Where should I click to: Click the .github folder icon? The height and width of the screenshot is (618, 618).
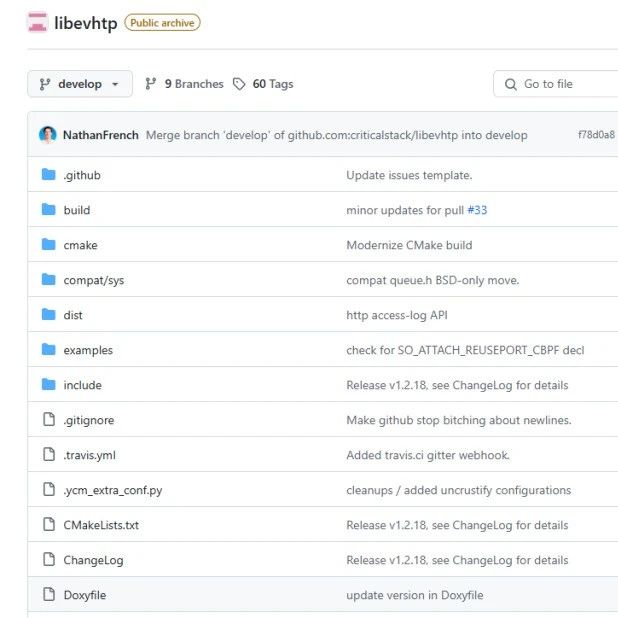pos(49,175)
